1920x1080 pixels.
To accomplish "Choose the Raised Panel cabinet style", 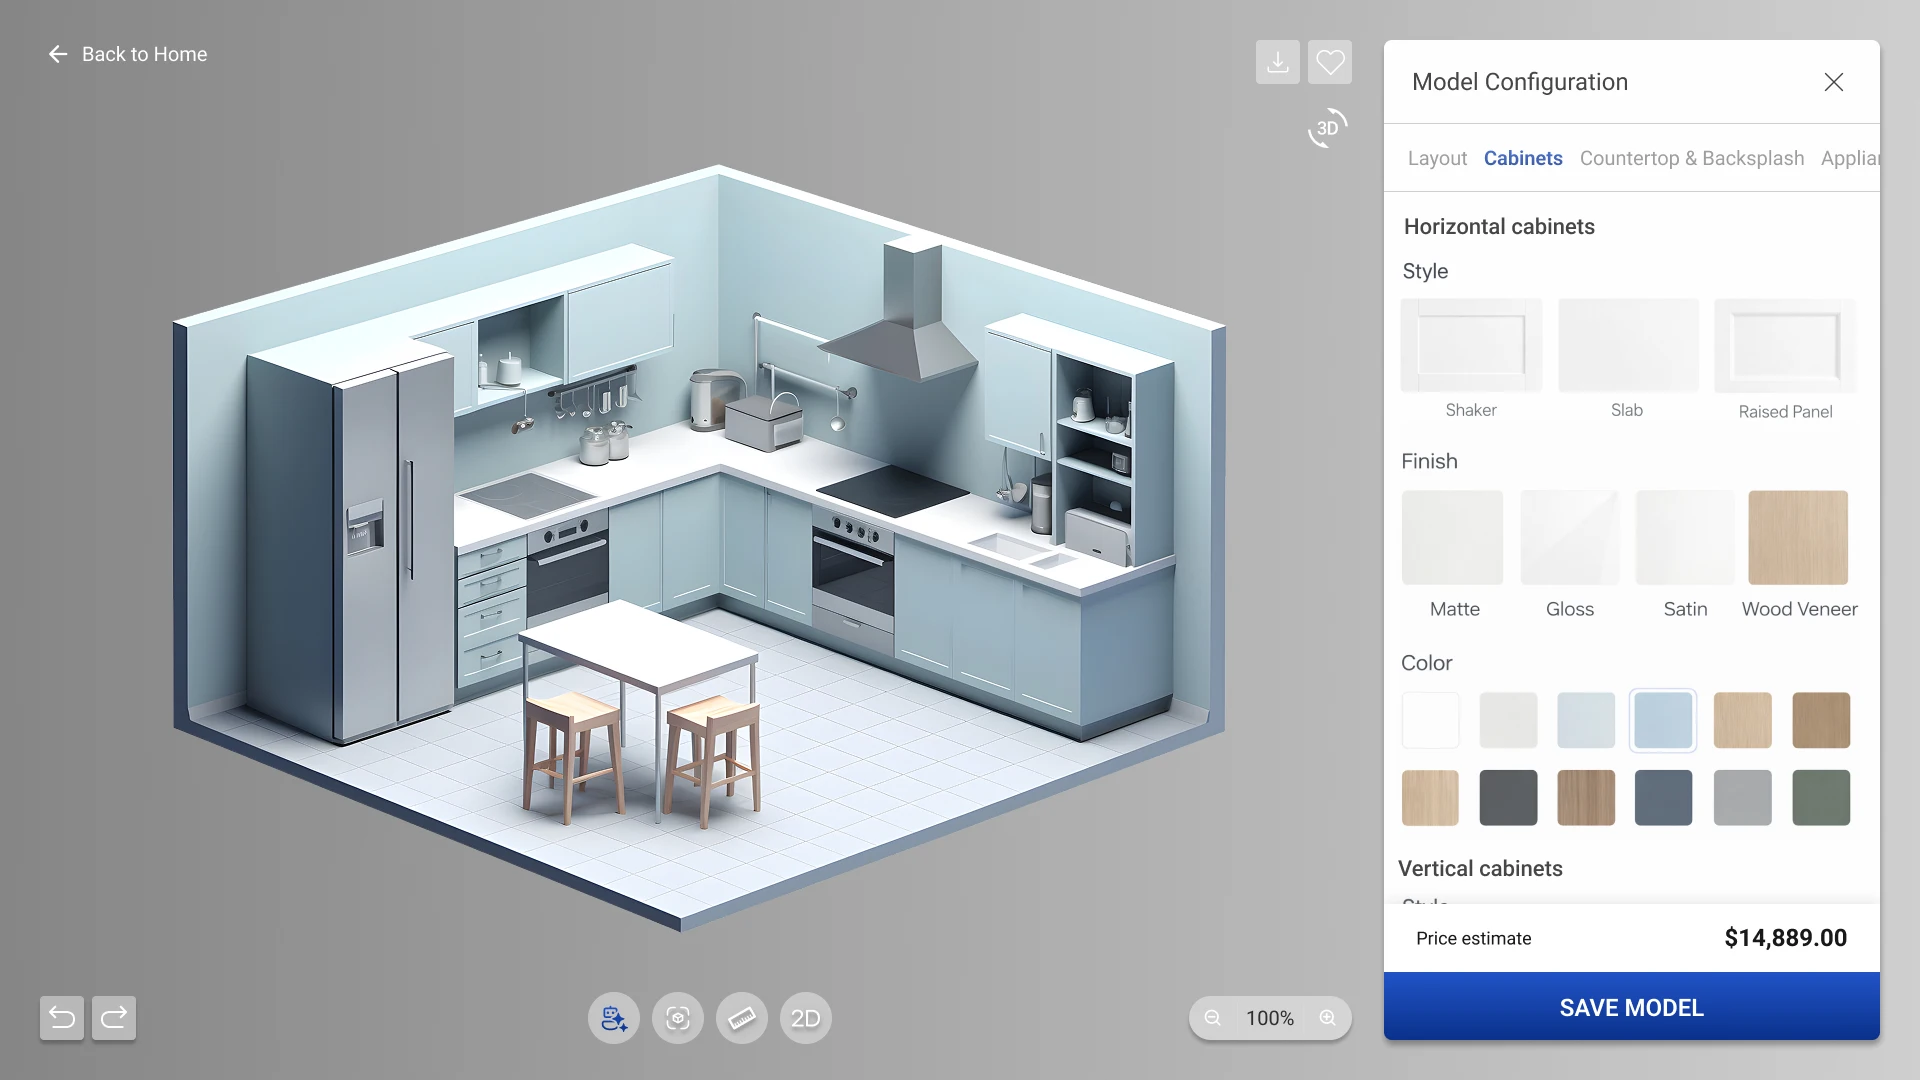I will pos(1785,346).
